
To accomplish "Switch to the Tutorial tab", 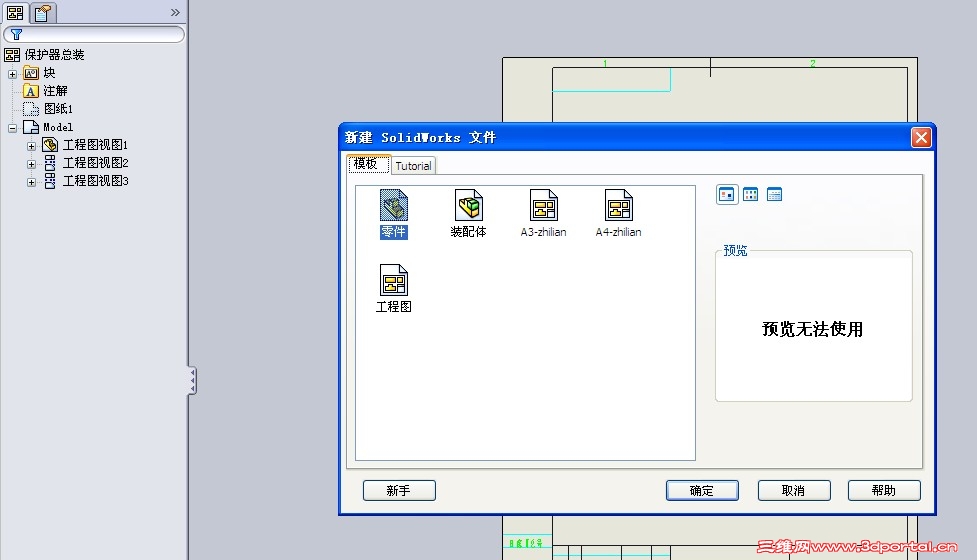I will (x=413, y=166).
